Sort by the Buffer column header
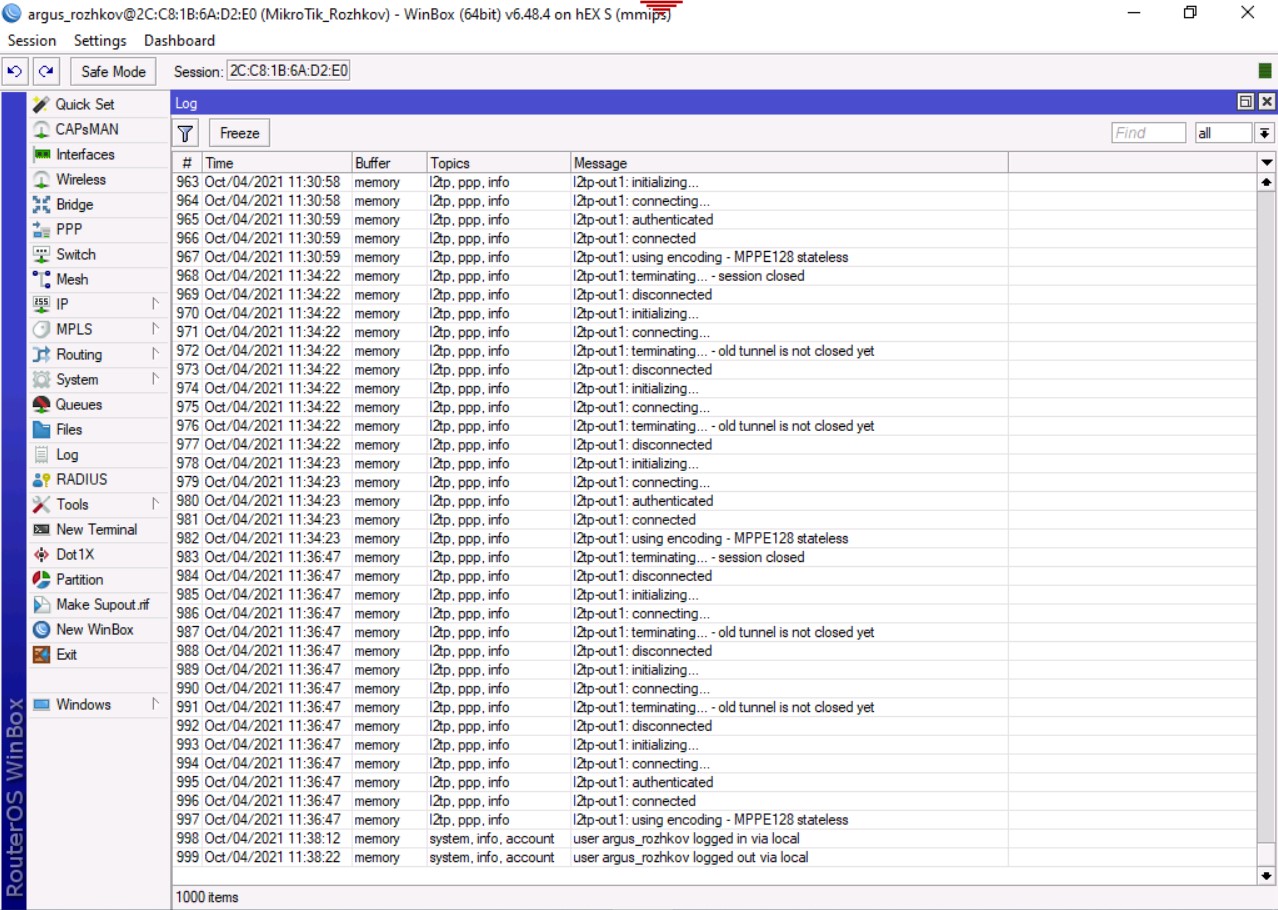This screenshot has width=1278, height=910. pyautogui.click(x=390, y=162)
